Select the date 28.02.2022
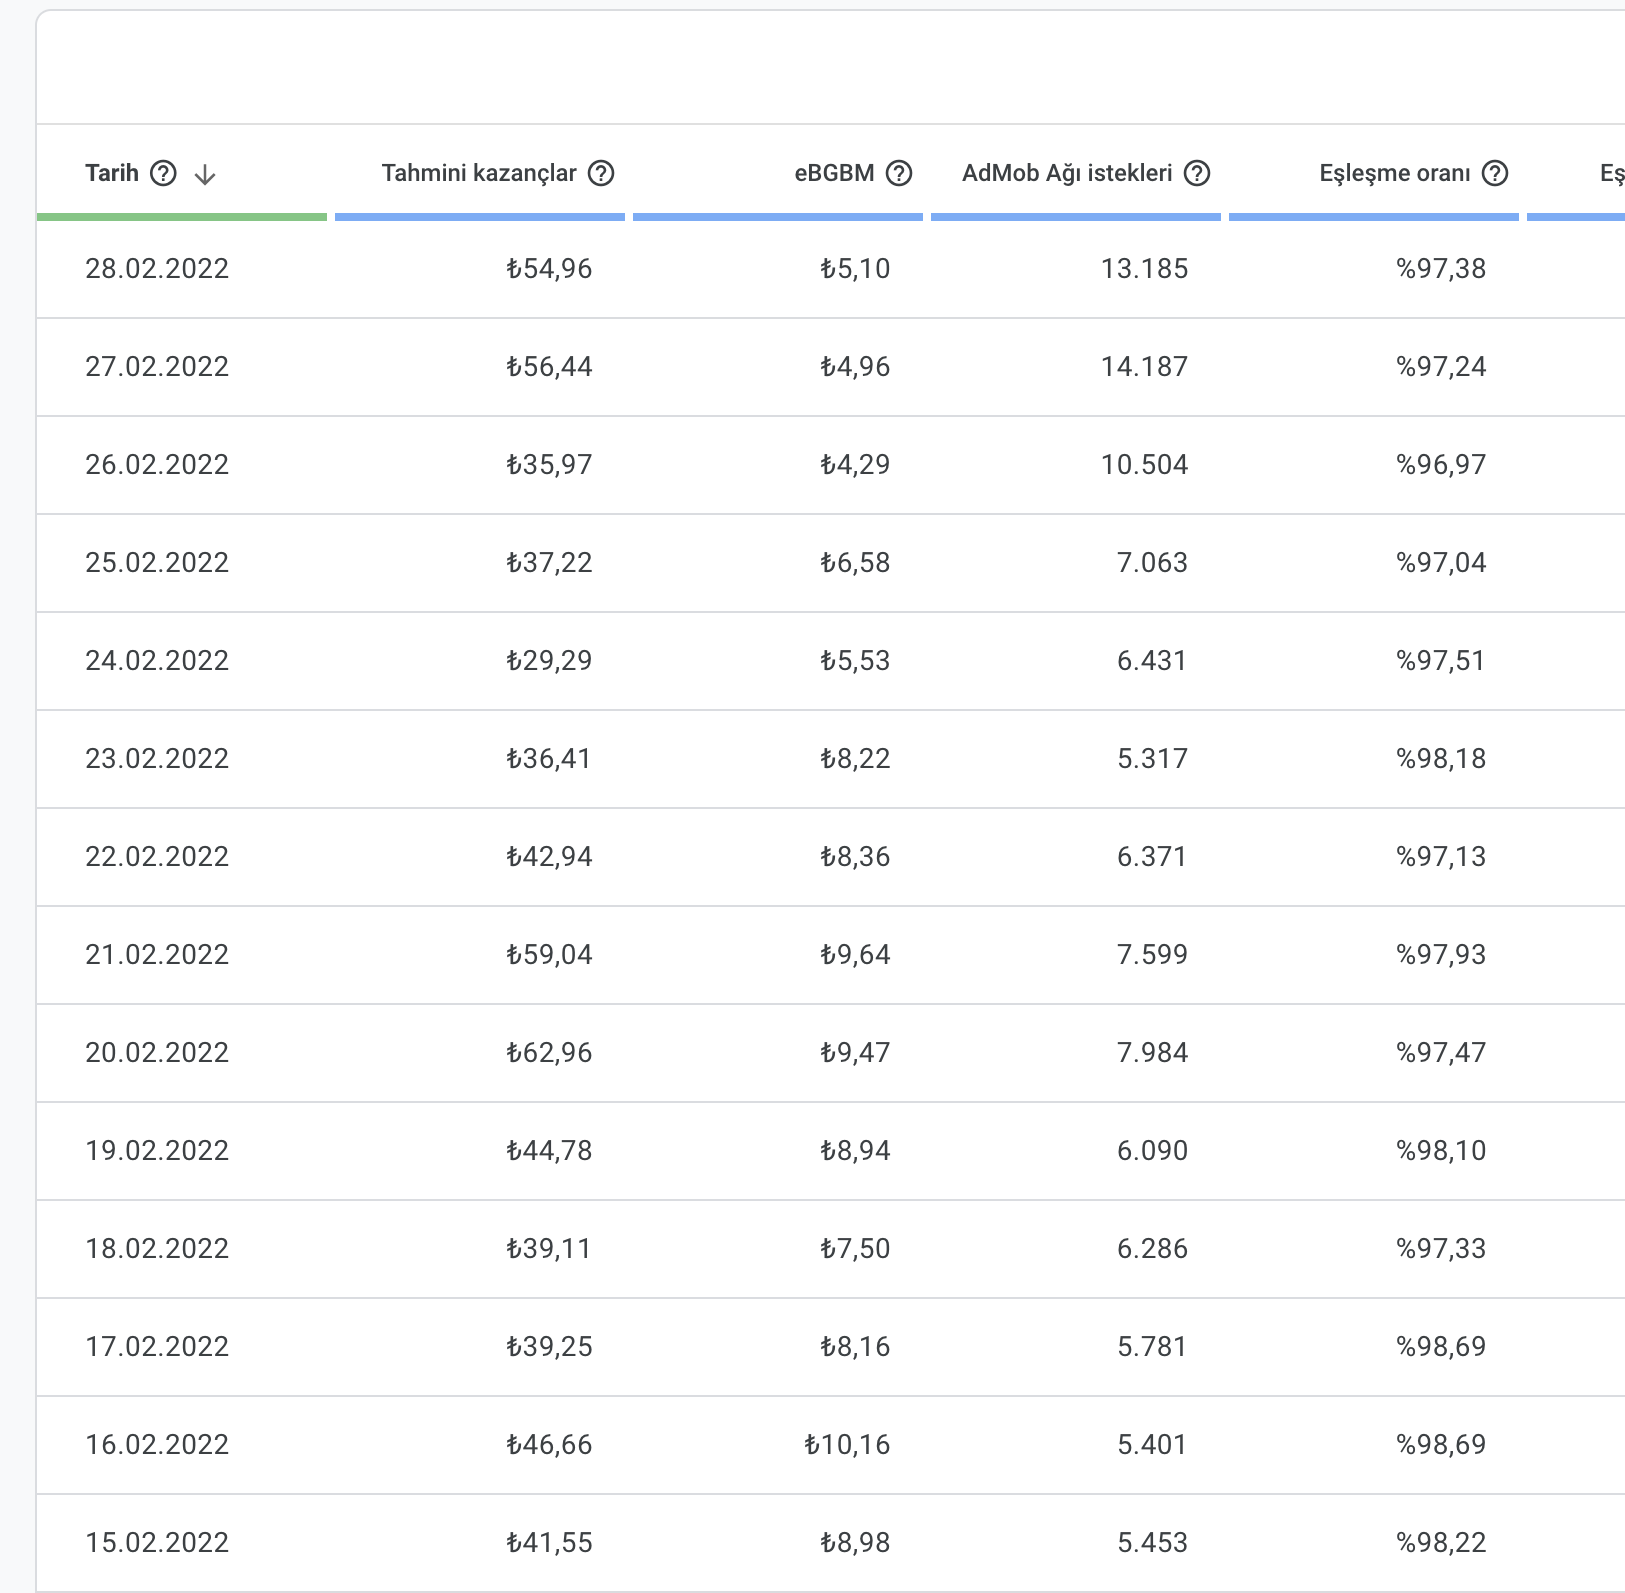 157,269
